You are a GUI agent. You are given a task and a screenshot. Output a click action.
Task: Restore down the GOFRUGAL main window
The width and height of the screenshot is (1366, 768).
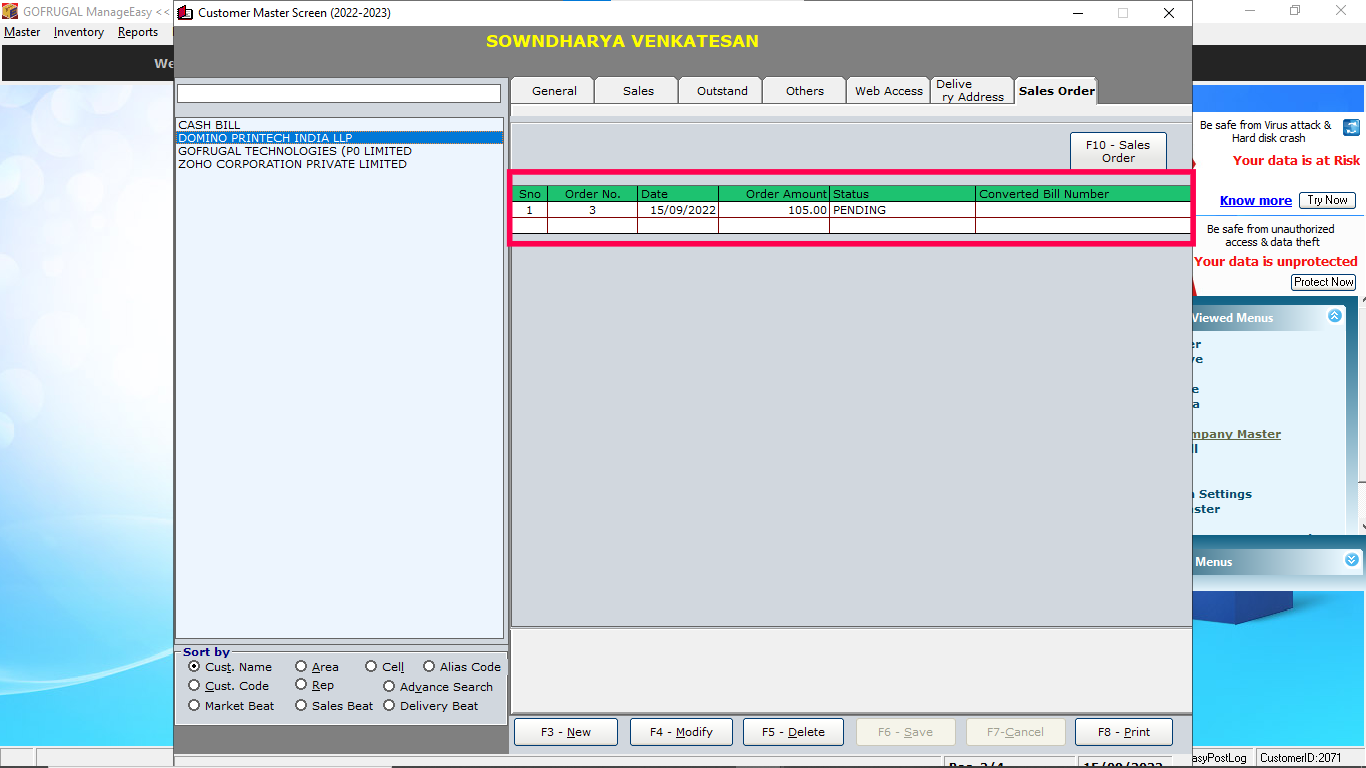[x=1295, y=11]
